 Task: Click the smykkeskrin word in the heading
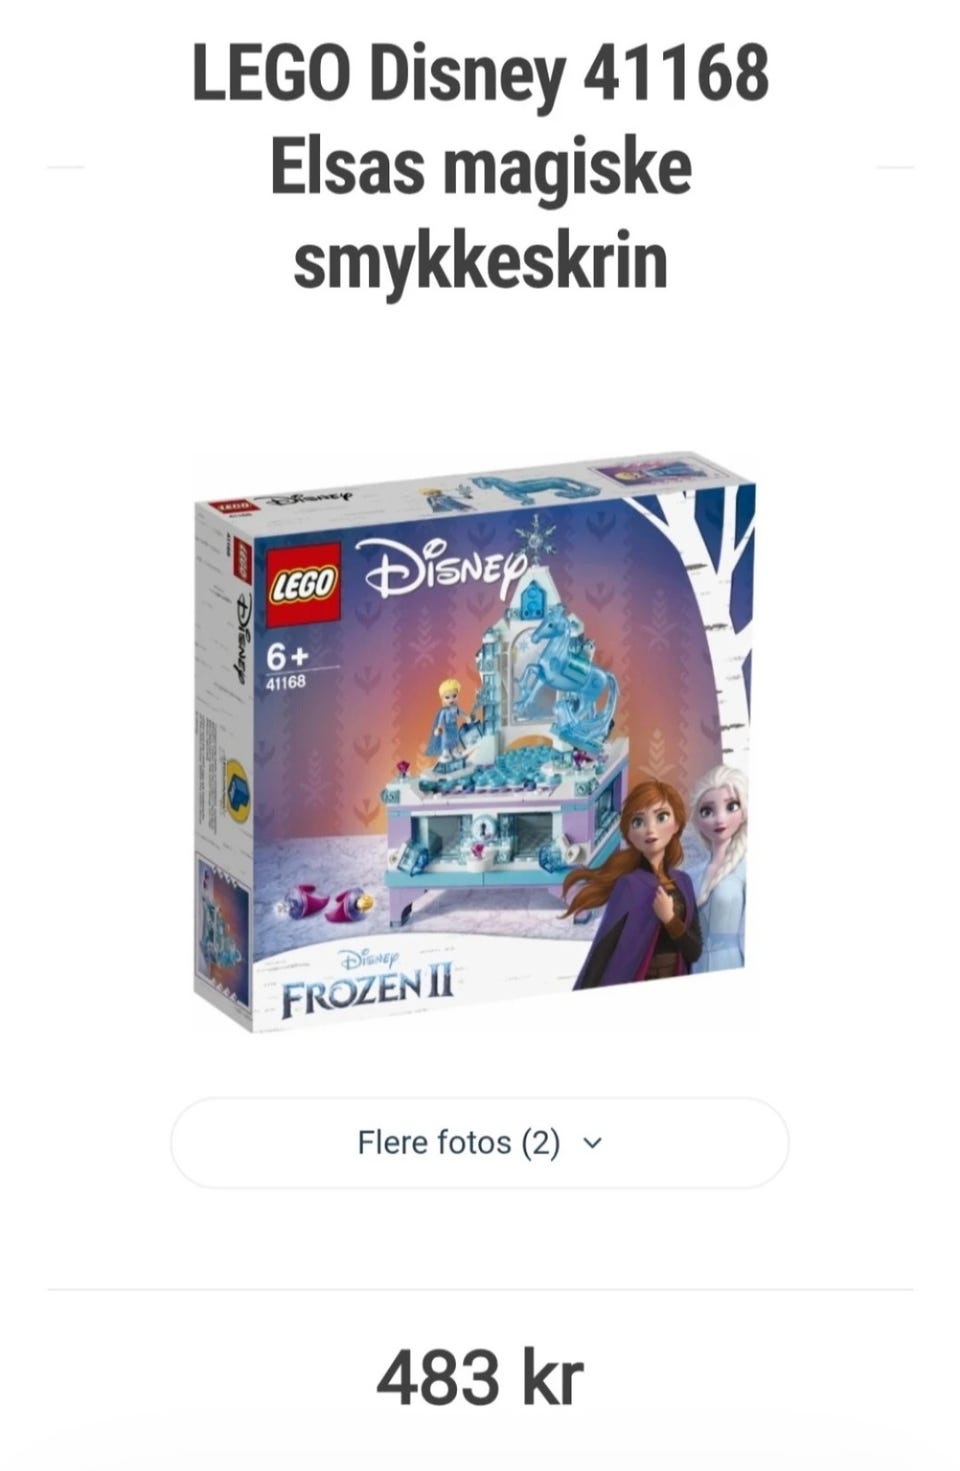coord(480,261)
